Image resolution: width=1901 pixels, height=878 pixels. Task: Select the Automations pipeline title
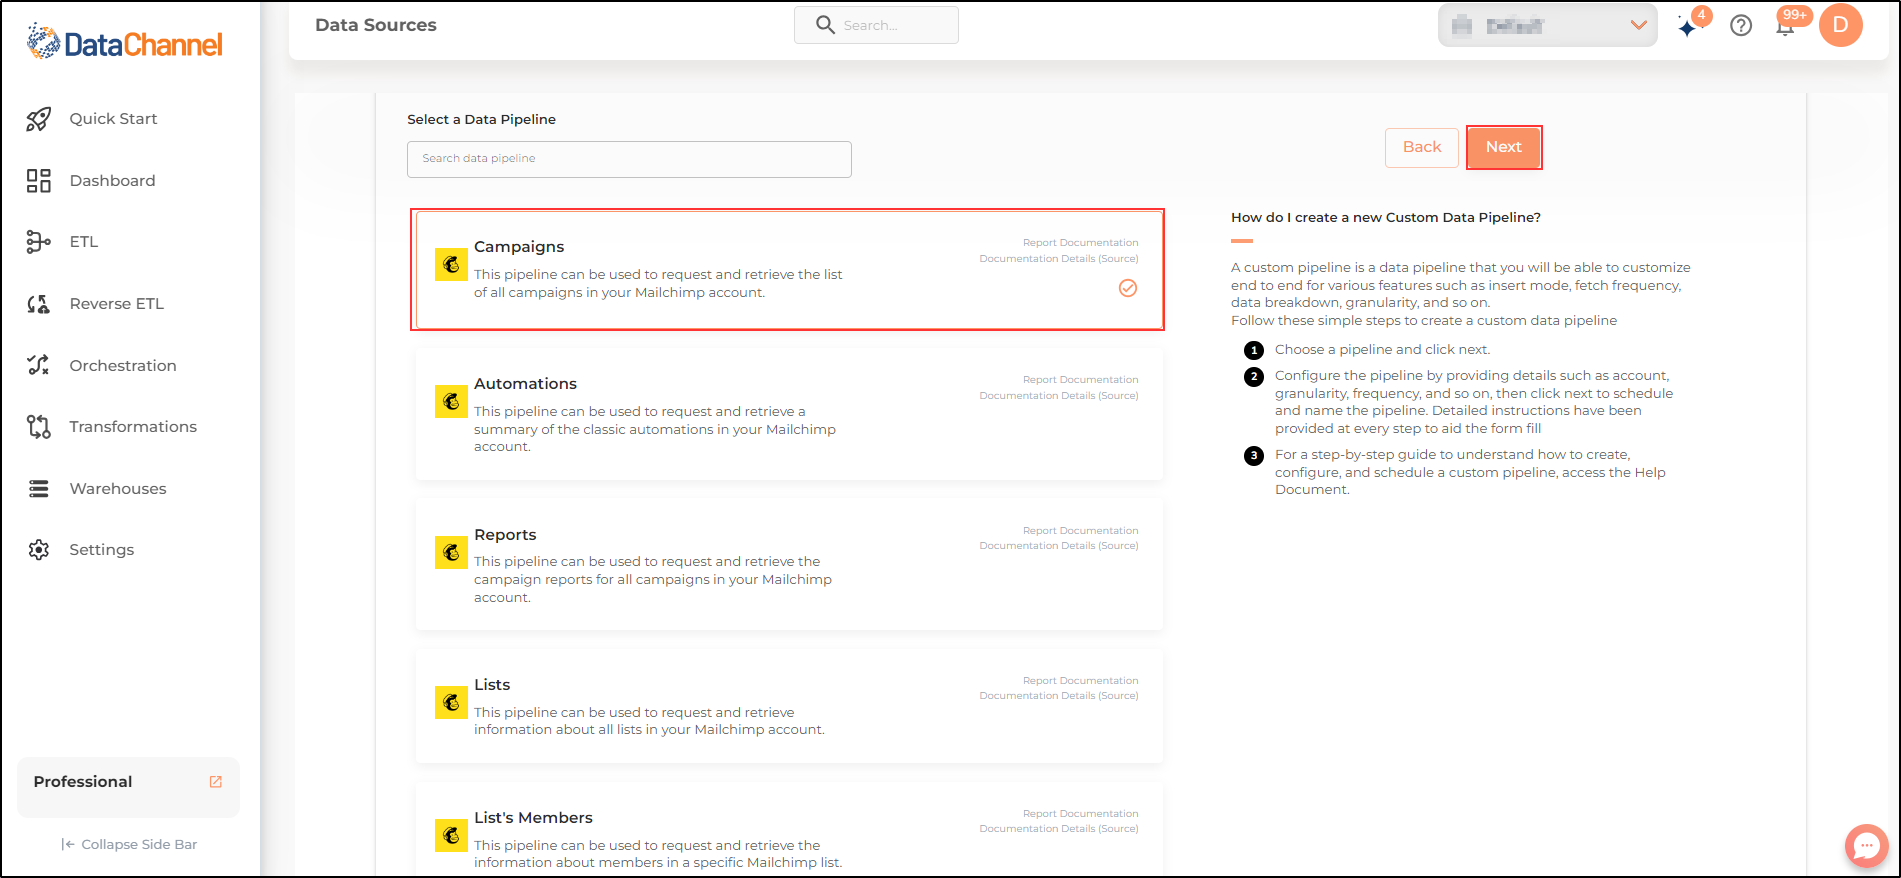pos(525,384)
